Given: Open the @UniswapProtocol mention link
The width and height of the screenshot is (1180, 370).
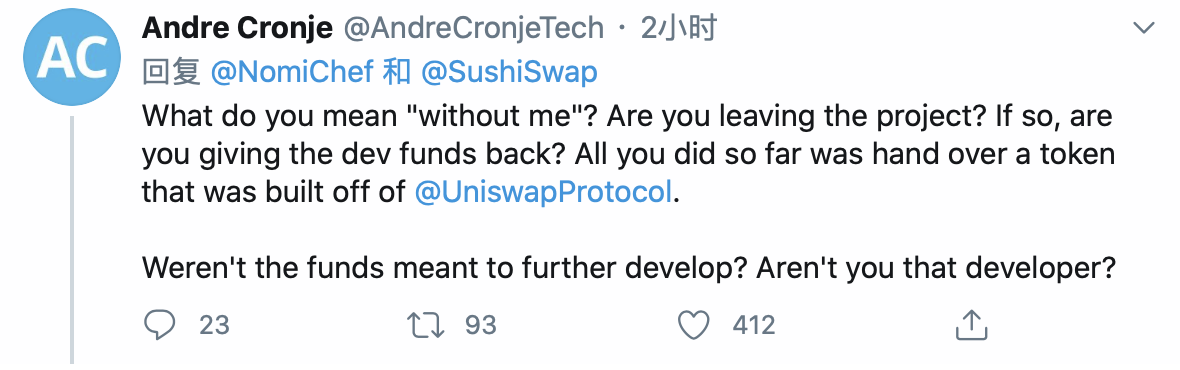Looking at the screenshot, I should (x=542, y=192).
